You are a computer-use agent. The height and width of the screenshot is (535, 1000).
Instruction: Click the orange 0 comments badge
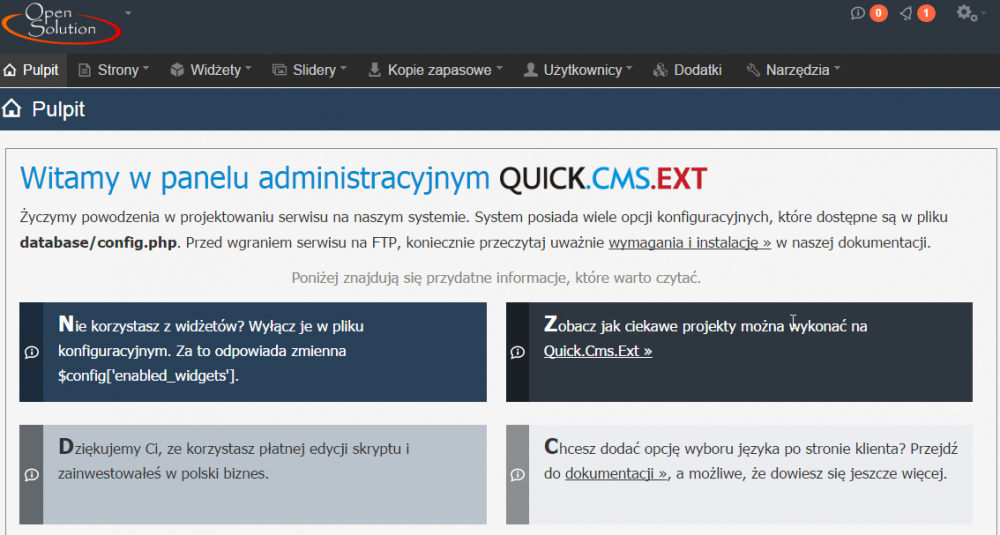click(x=878, y=13)
